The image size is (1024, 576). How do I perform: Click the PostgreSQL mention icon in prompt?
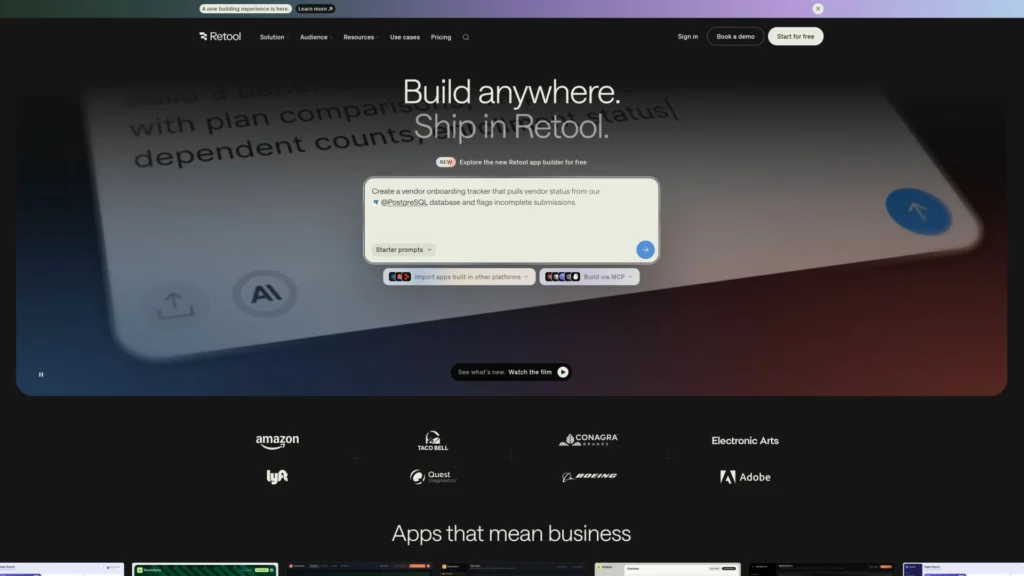tap(376, 202)
